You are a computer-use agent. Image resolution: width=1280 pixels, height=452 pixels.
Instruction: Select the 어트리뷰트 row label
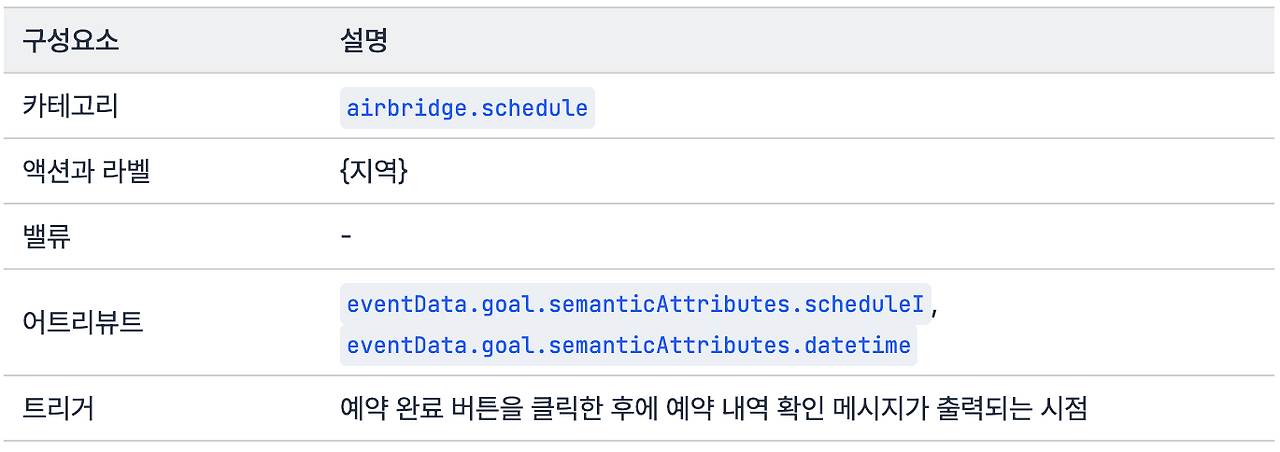(83, 323)
